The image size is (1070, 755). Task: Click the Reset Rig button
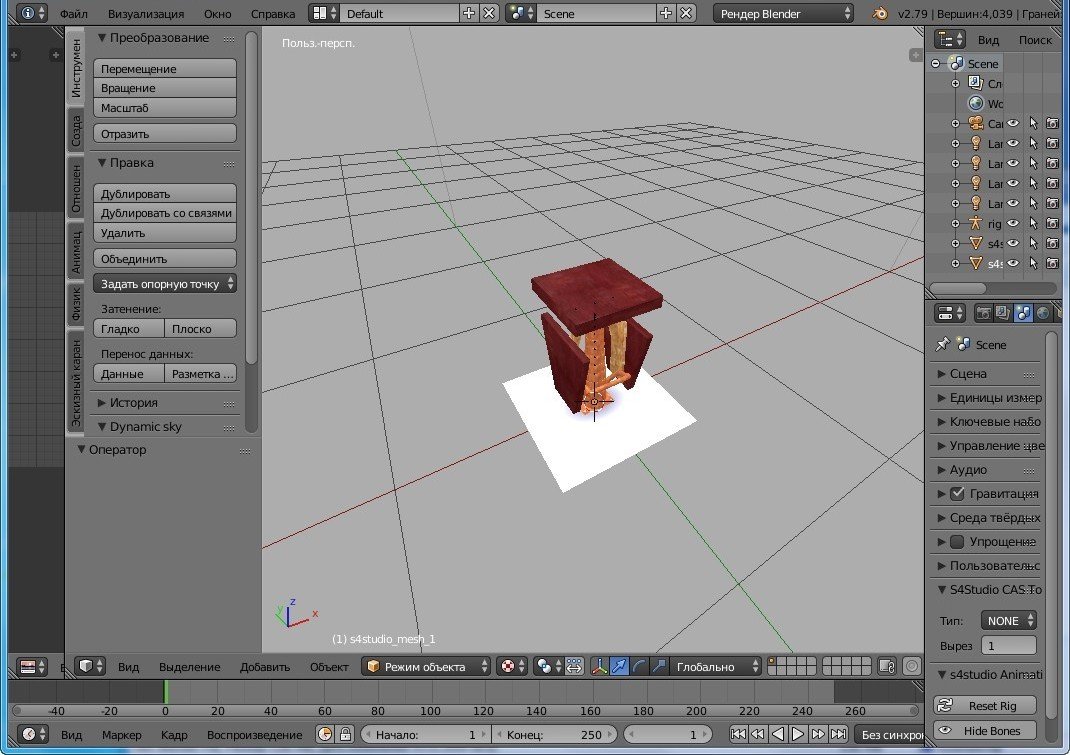pyautogui.click(x=985, y=705)
